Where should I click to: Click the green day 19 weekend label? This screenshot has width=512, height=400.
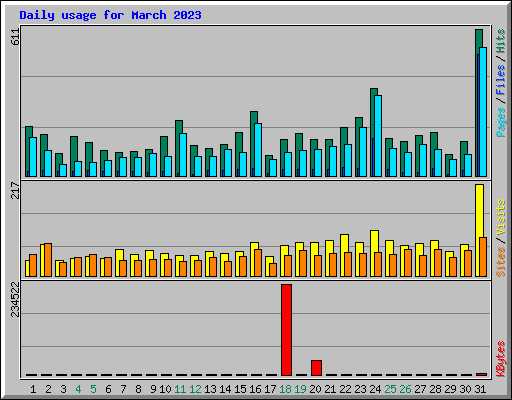300,389
